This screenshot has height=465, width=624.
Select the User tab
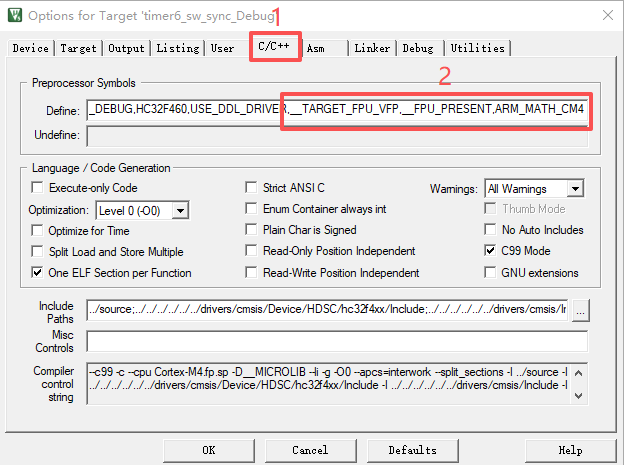coord(222,48)
